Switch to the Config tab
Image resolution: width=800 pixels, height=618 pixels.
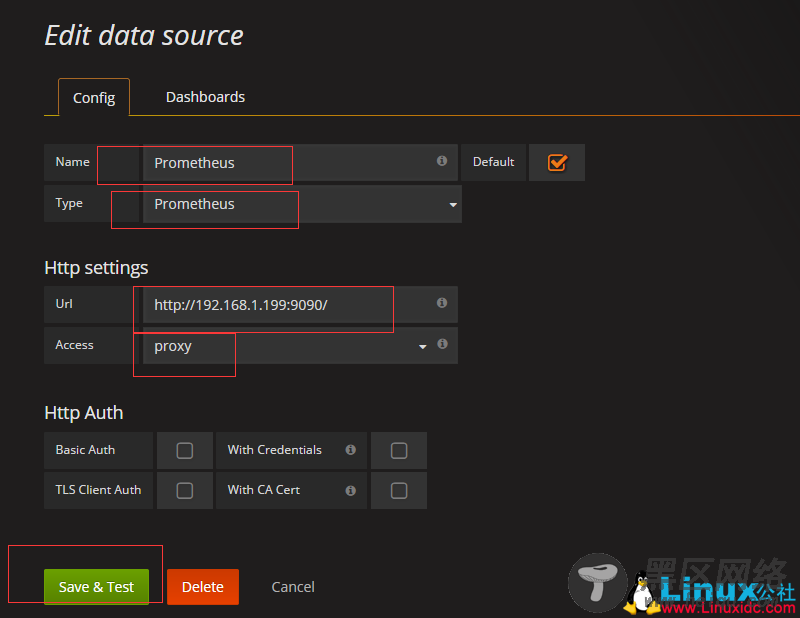click(x=94, y=97)
